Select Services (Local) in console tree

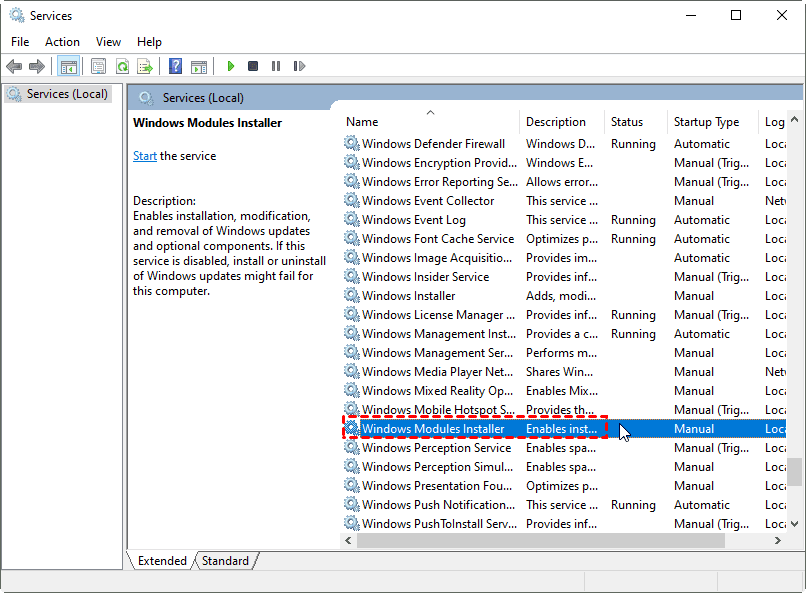(58, 94)
